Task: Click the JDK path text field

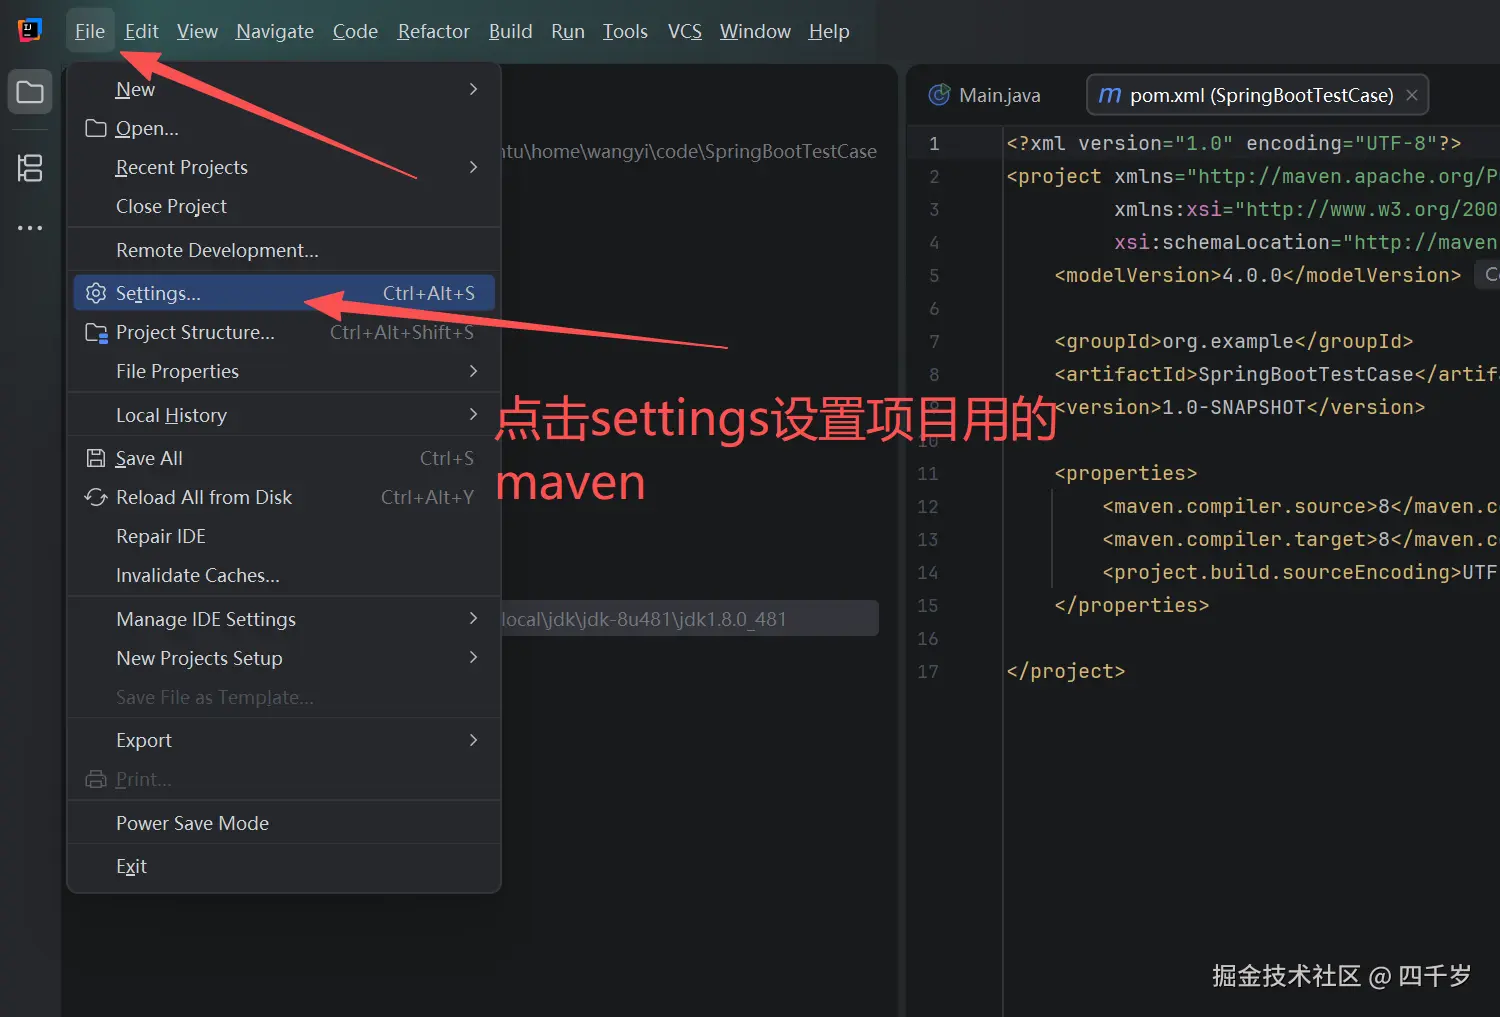Action: click(688, 618)
